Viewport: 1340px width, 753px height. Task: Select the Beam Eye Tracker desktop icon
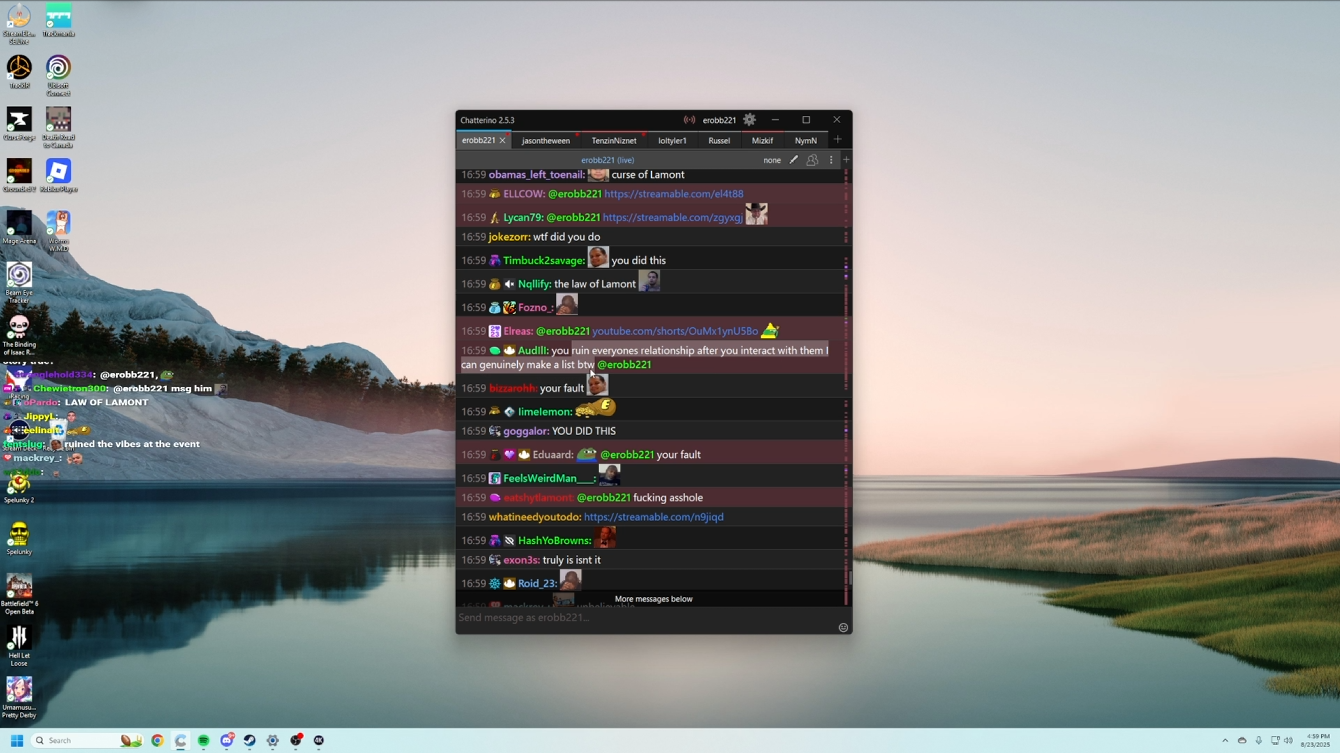pos(19,282)
